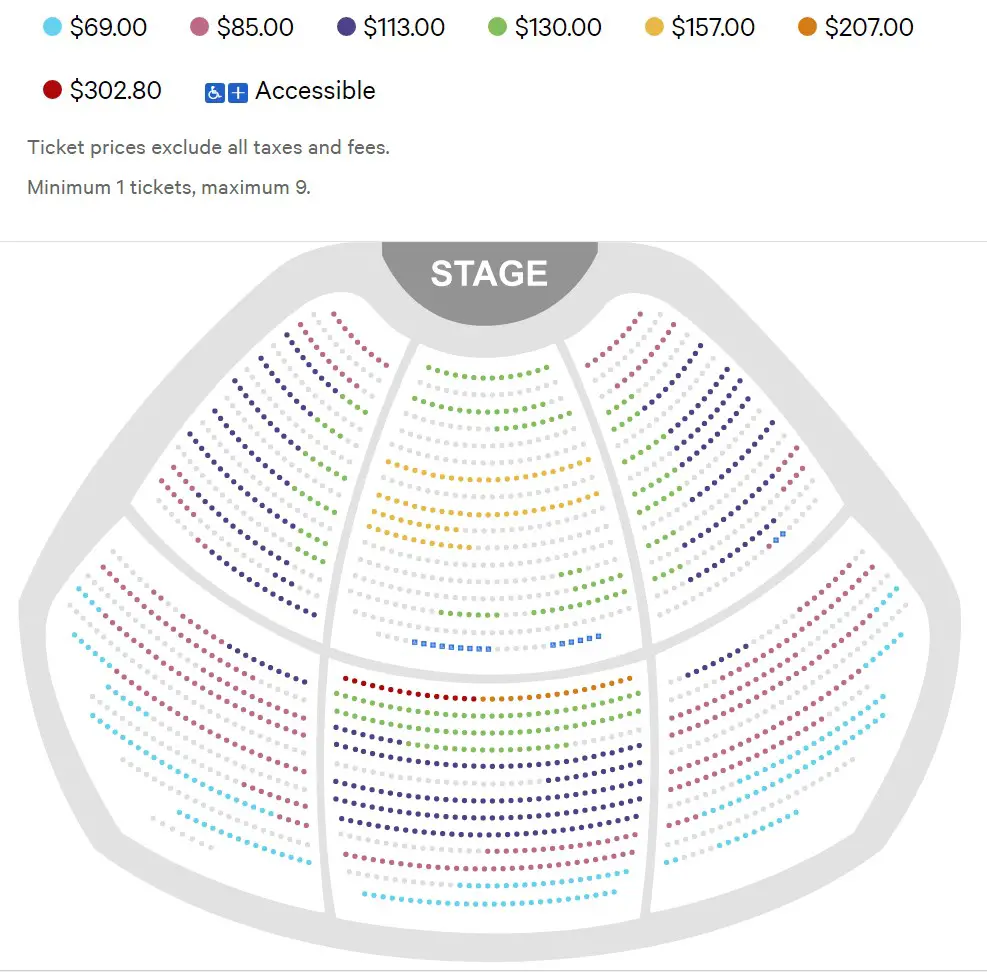Screen dimensions: 987x972
Task: Select the red $302.80 price legend dot
Action: click(52, 90)
